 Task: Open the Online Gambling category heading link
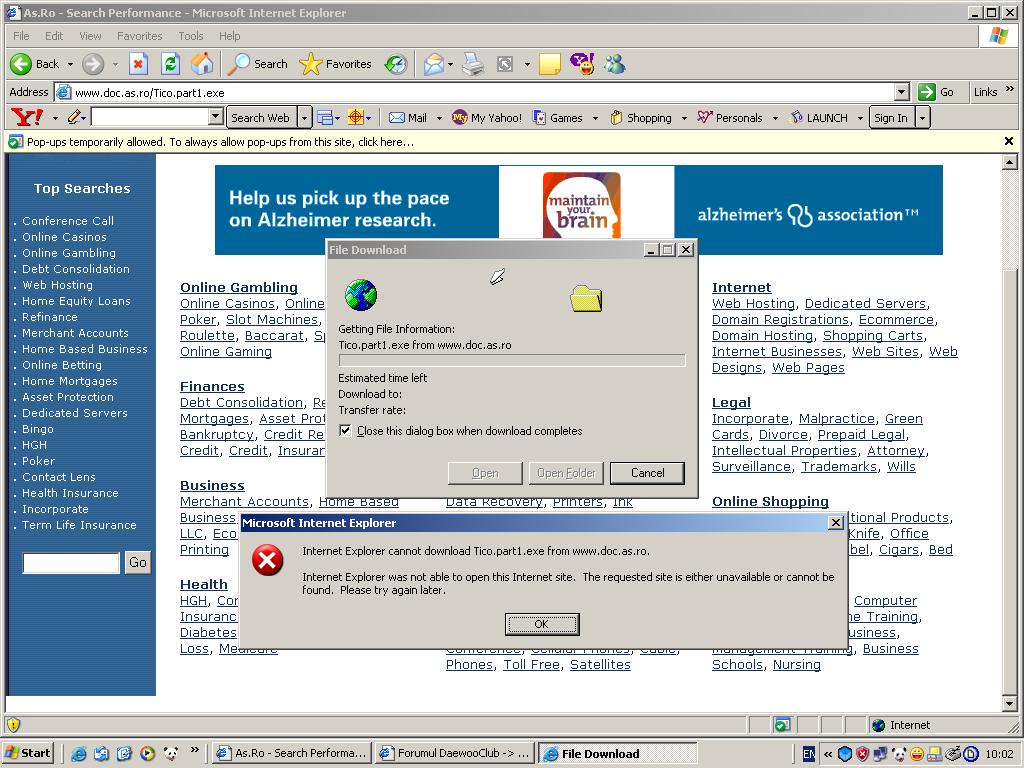tap(238, 287)
